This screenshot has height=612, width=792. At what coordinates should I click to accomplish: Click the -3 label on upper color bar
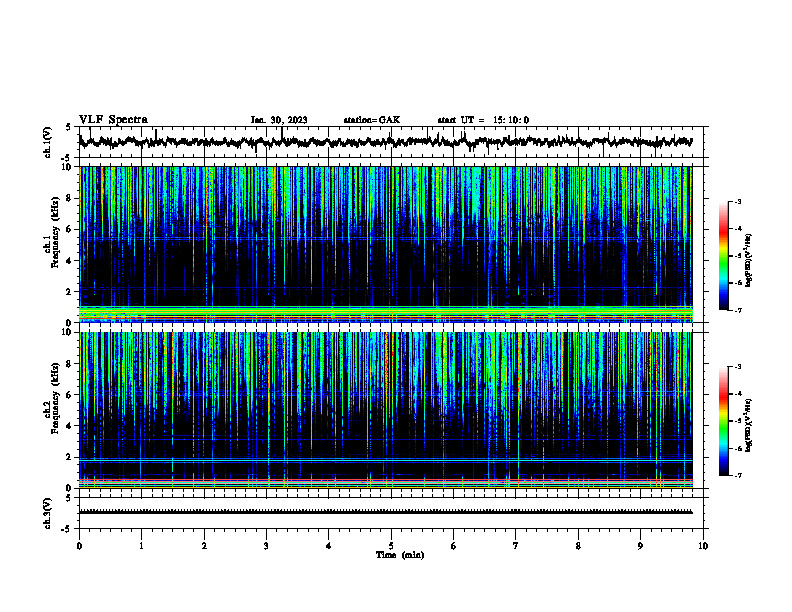(x=737, y=201)
